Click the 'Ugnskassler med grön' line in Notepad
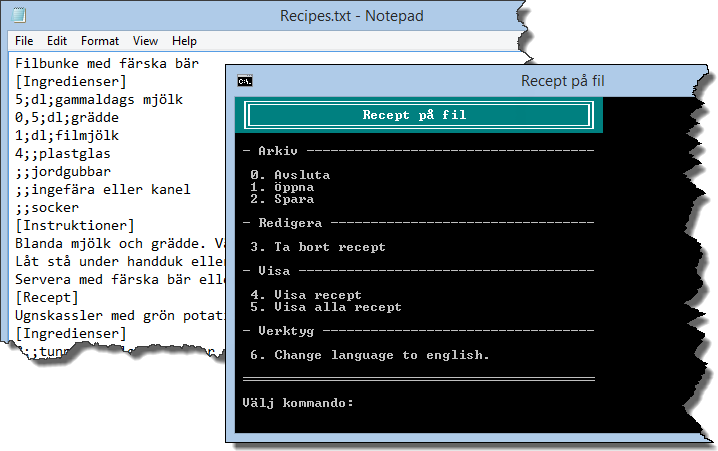 (120, 315)
